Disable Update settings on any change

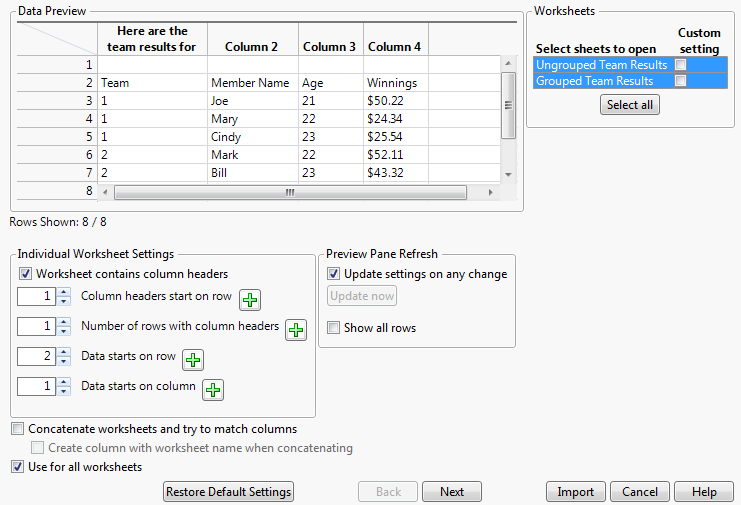tap(335, 274)
